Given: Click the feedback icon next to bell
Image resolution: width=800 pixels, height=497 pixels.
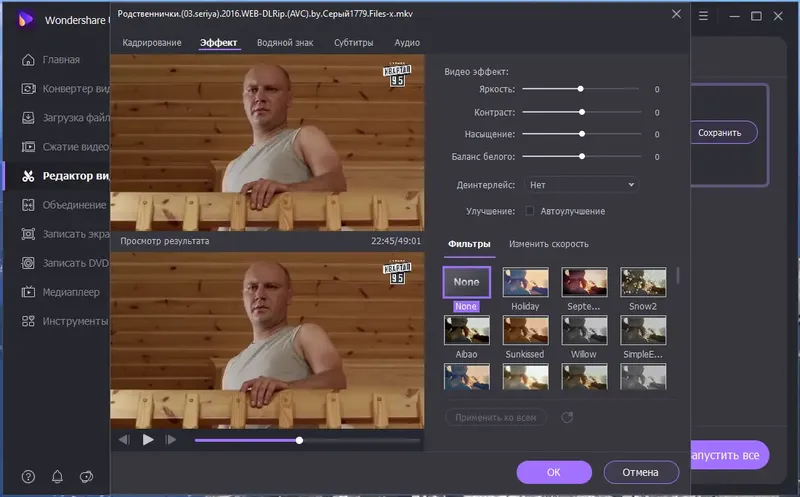Looking at the screenshot, I should click(x=86, y=477).
